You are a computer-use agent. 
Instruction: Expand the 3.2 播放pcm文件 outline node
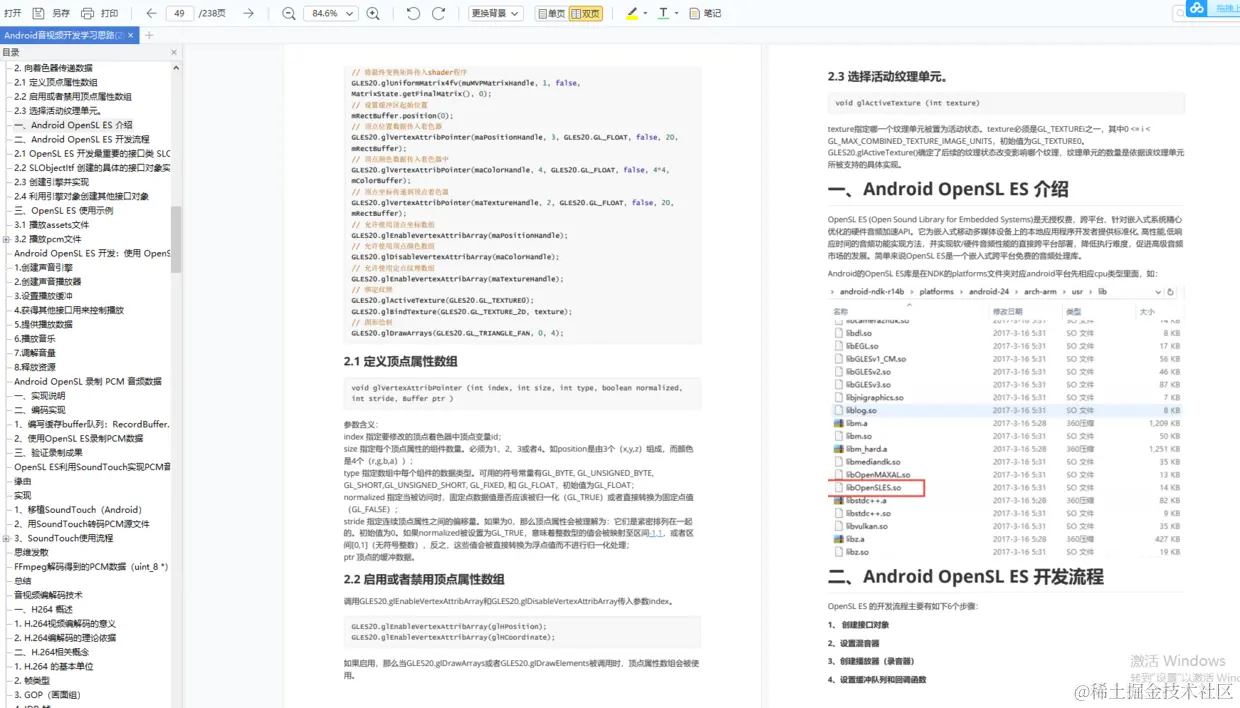6,239
